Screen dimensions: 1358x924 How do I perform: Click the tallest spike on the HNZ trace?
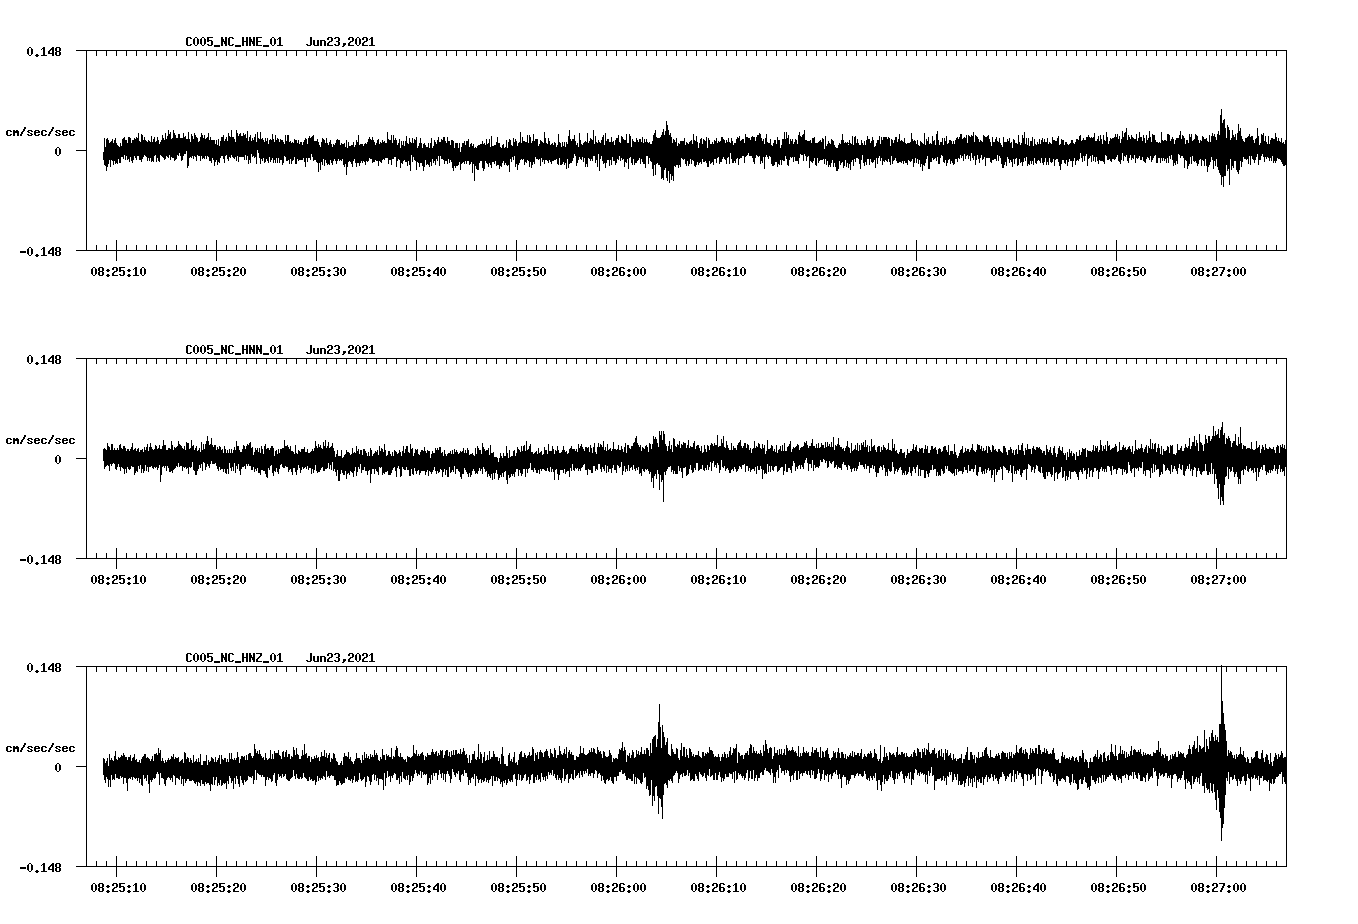1222,752
